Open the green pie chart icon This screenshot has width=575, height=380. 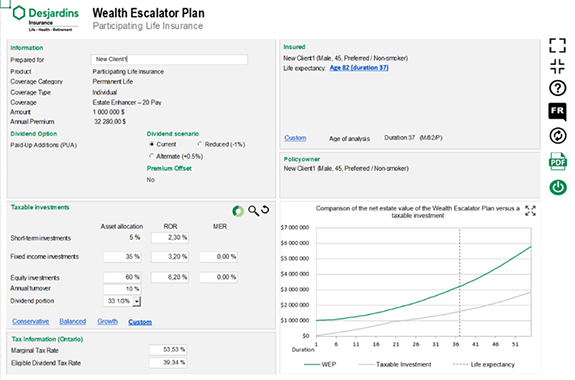pos(238,211)
